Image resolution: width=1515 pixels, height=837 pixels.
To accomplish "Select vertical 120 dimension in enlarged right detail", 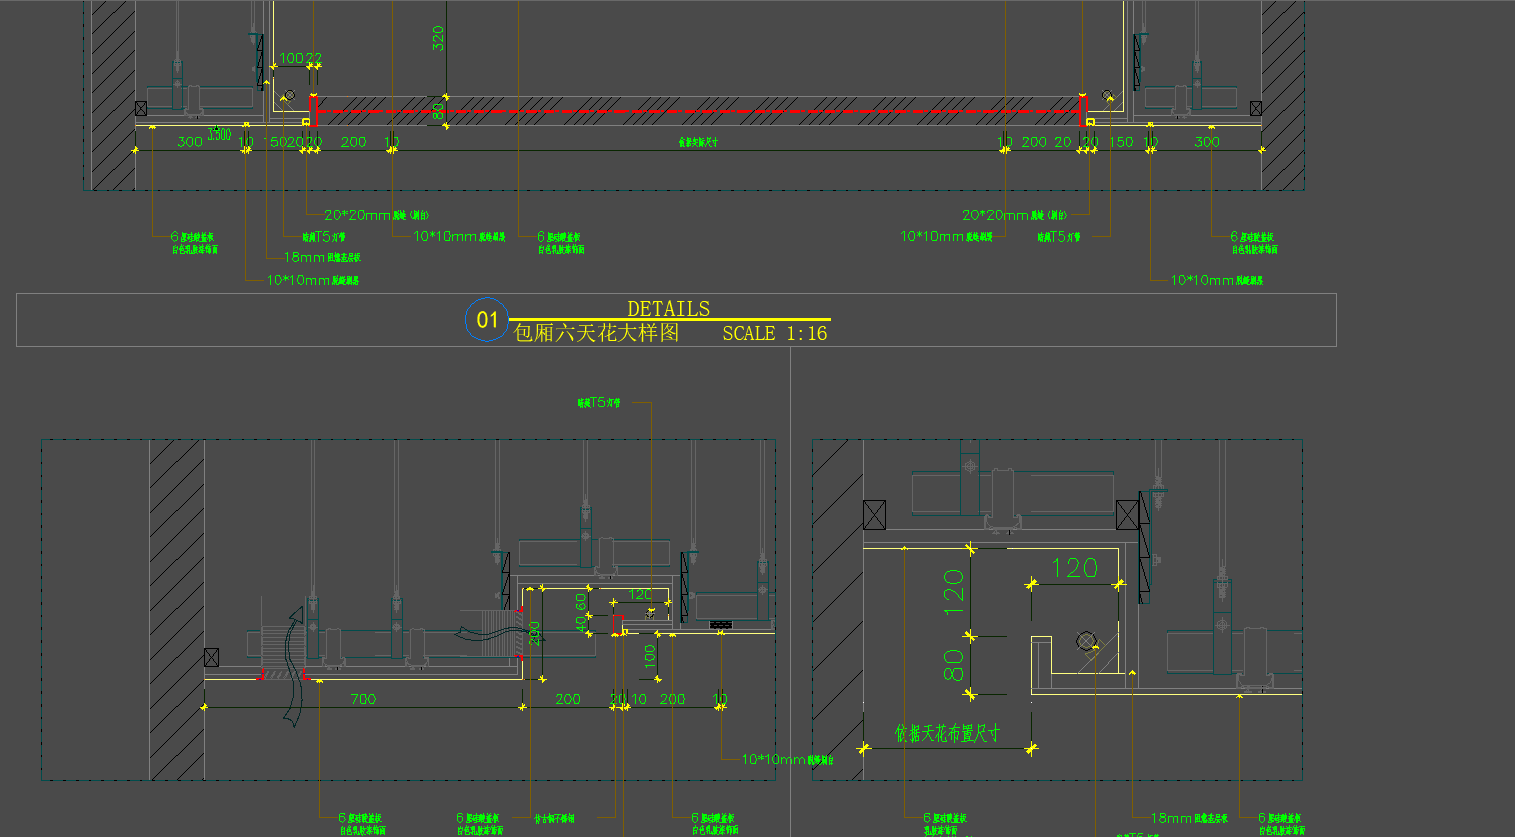I will click(x=953, y=591).
